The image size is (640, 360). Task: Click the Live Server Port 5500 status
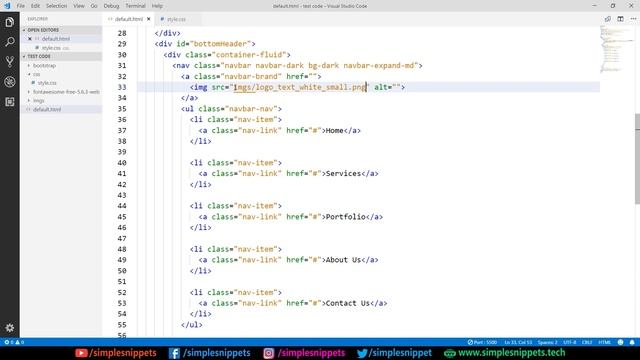pyautogui.click(x=482, y=342)
